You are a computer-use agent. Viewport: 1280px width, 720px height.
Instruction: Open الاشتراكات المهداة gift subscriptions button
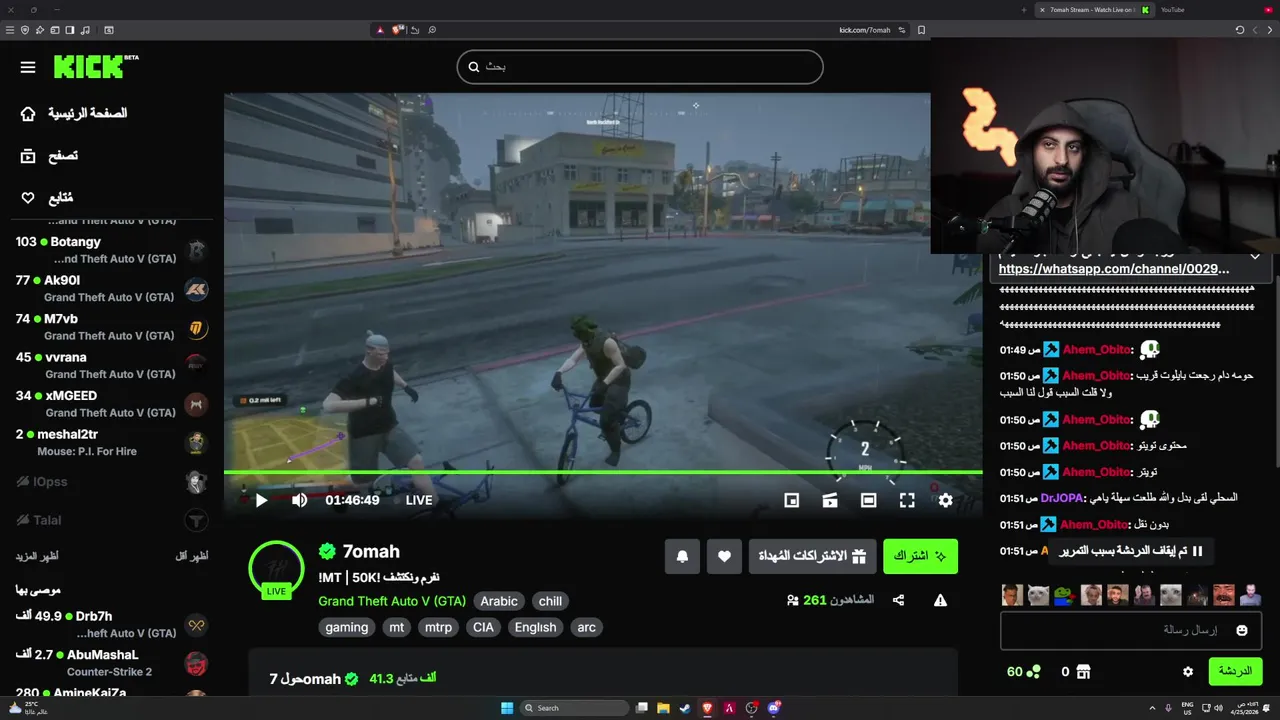(813, 556)
